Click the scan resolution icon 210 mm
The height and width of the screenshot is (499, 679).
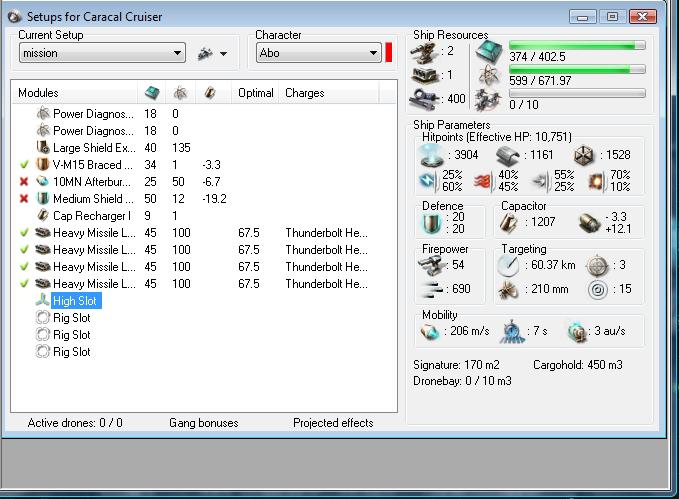pos(508,290)
